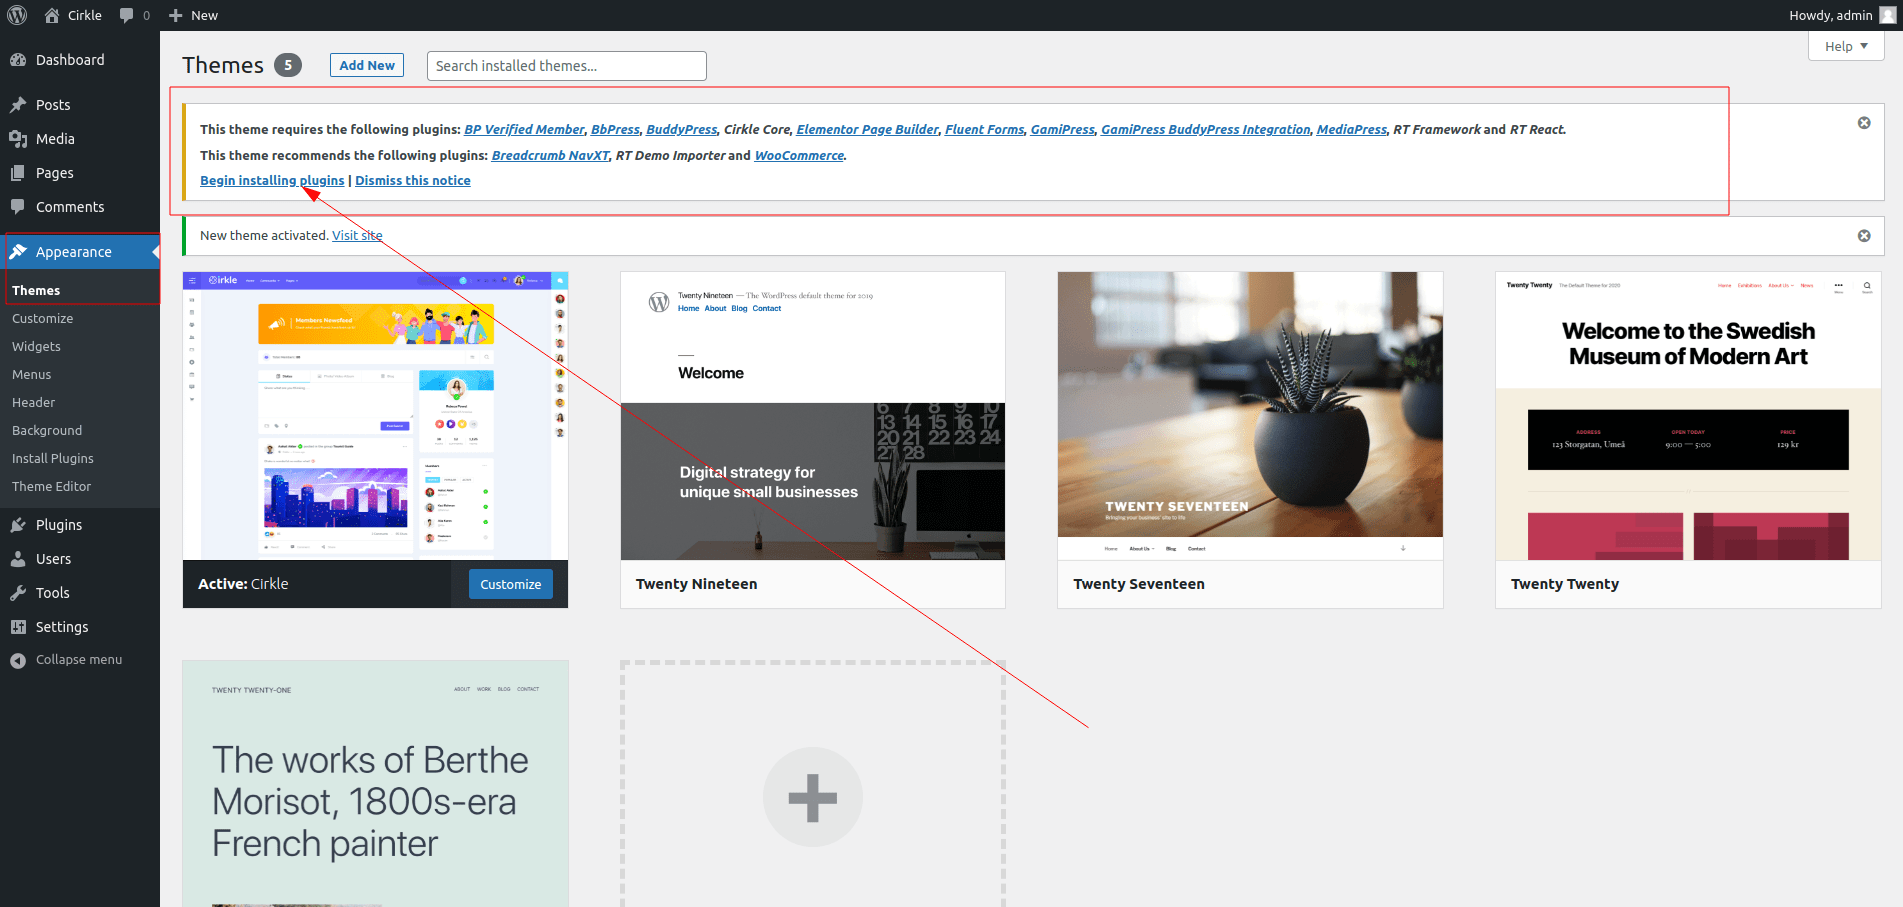1903x907 pixels.
Task: Select the Twenty Twenty theme thumbnail
Action: click(1688, 416)
